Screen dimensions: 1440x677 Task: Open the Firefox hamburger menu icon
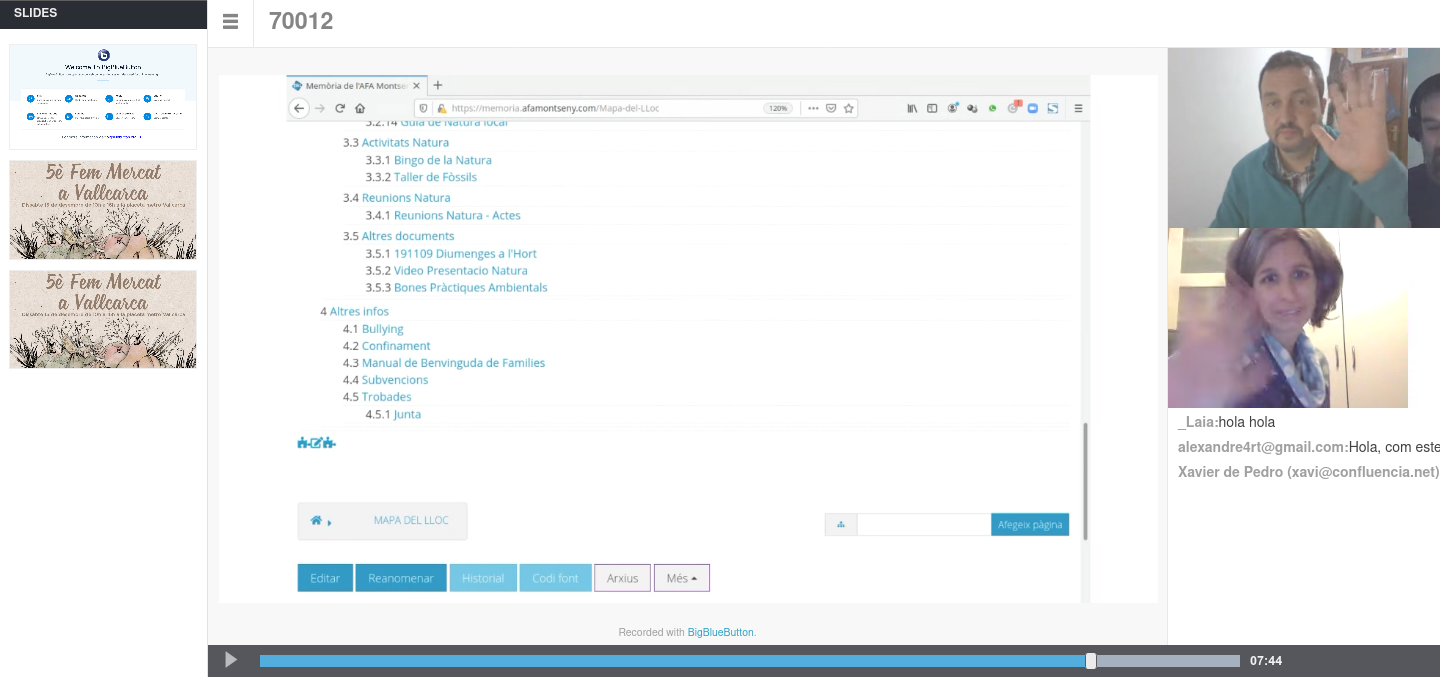[x=1078, y=108]
